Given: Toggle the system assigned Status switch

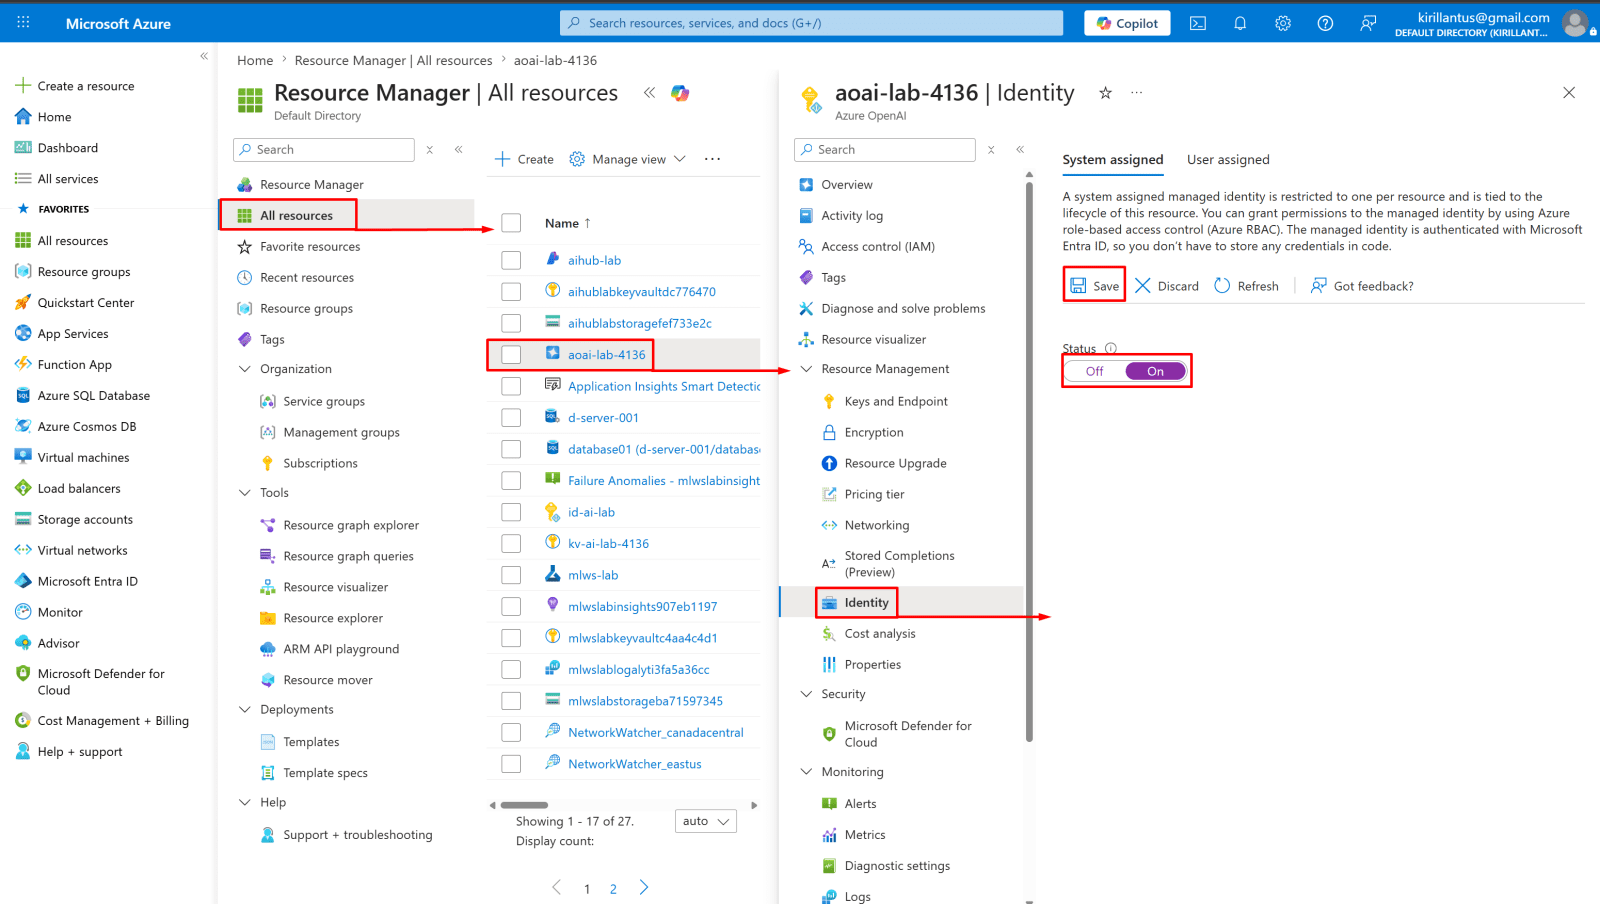Looking at the screenshot, I should click(x=1126, y=371).
